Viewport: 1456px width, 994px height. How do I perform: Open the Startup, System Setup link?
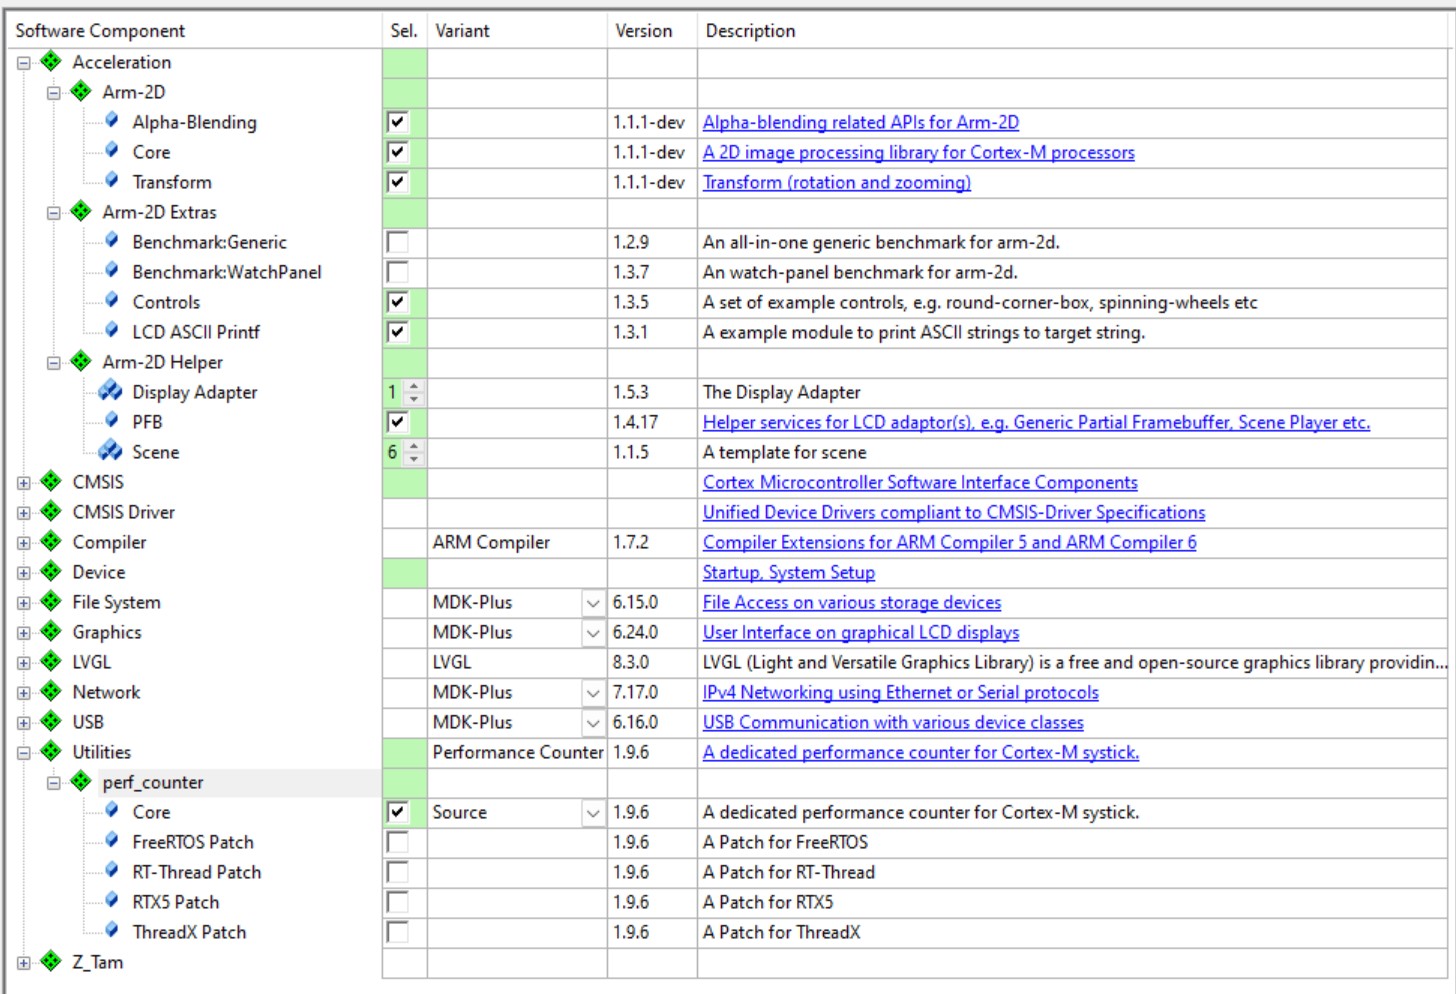[x=789, y=572]
